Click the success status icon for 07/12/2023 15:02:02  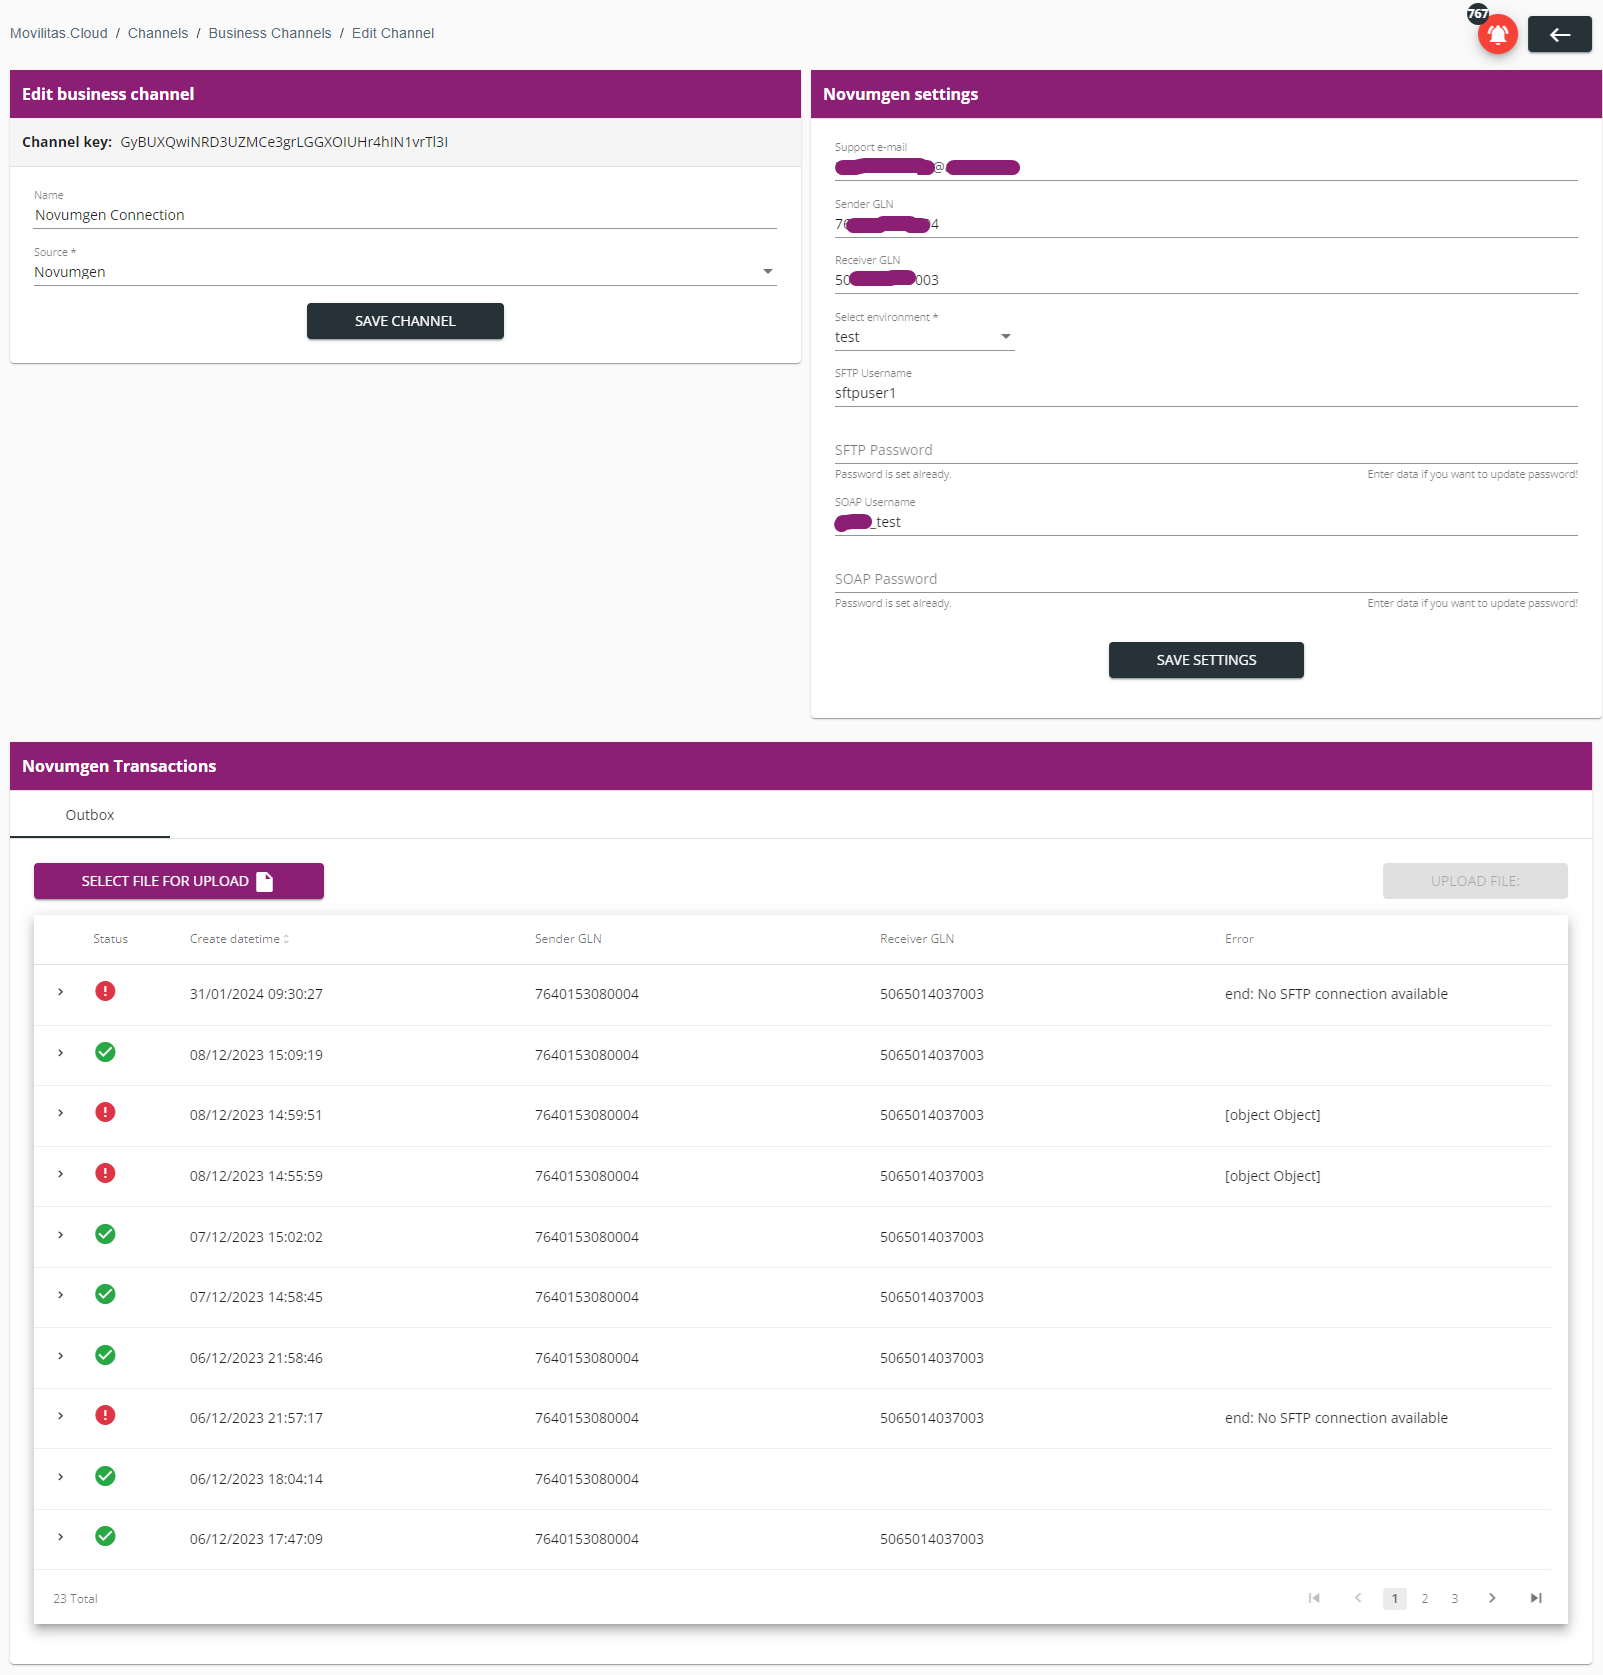[105, 1234]
